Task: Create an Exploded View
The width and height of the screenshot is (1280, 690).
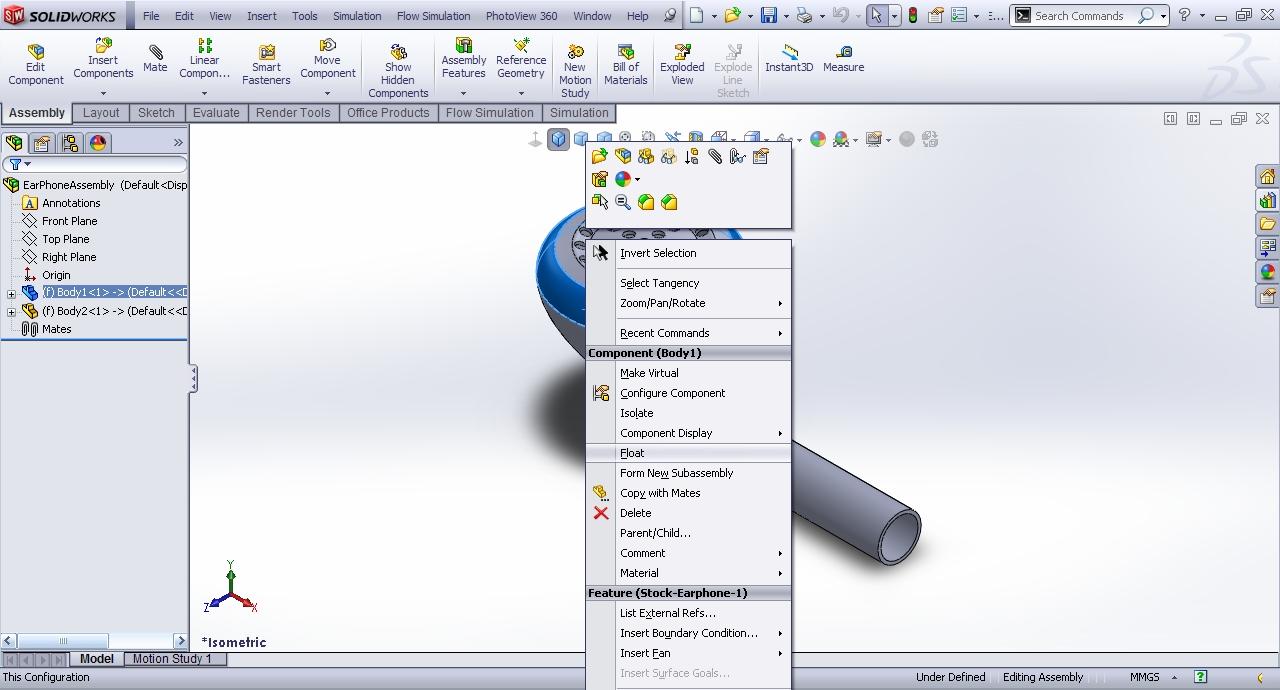Action: pos(682,65)
